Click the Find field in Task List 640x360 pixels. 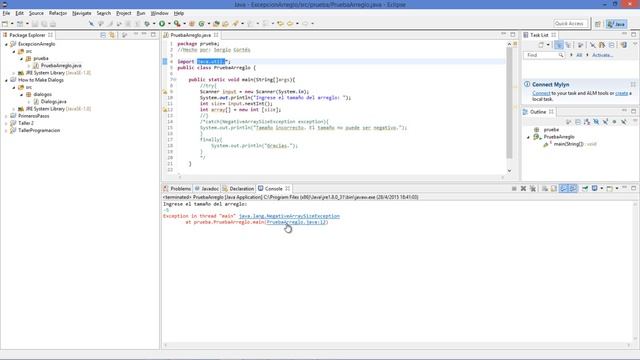(544, 55)
